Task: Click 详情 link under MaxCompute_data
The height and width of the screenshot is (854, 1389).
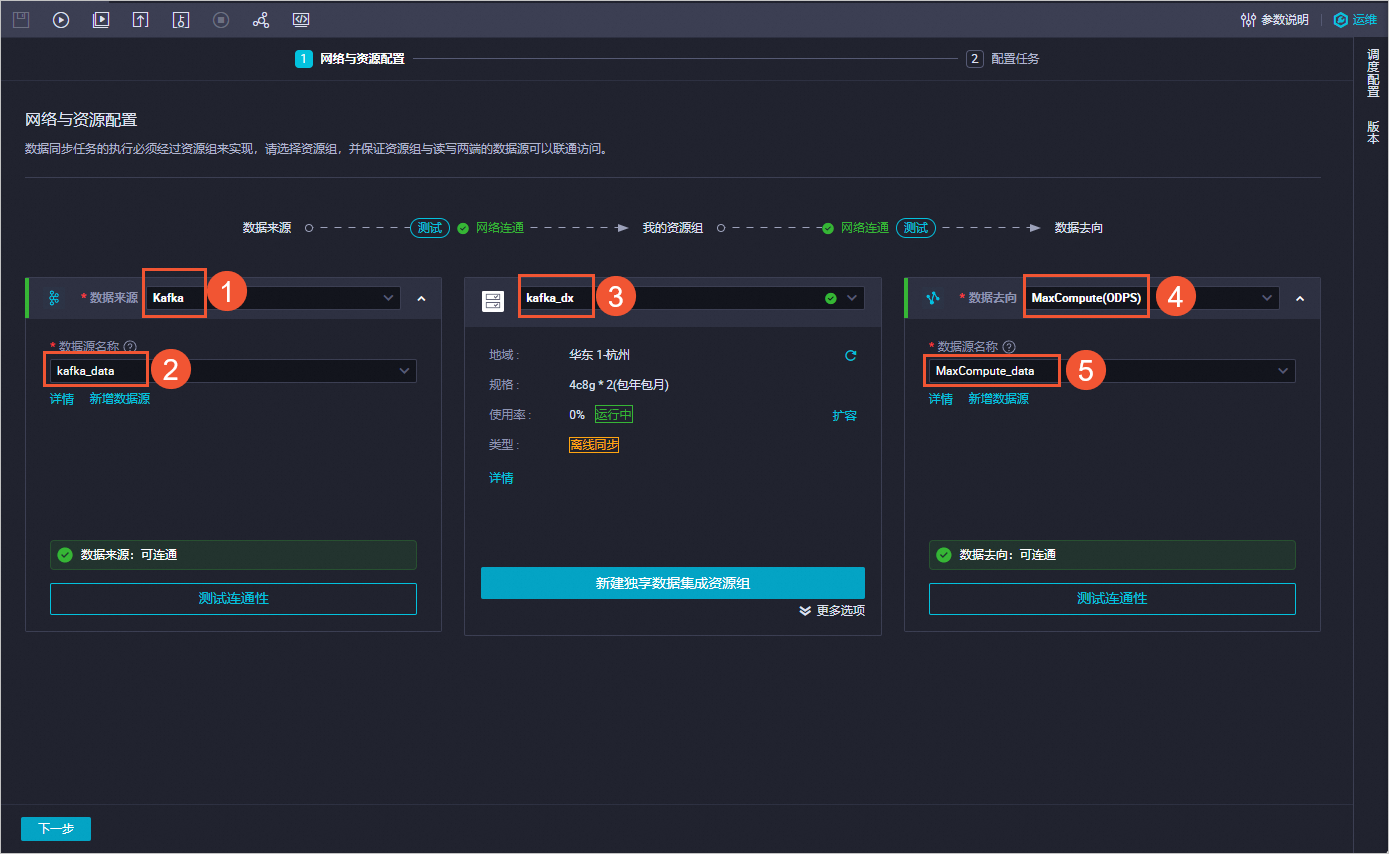Action: click(x=941, y=399)
